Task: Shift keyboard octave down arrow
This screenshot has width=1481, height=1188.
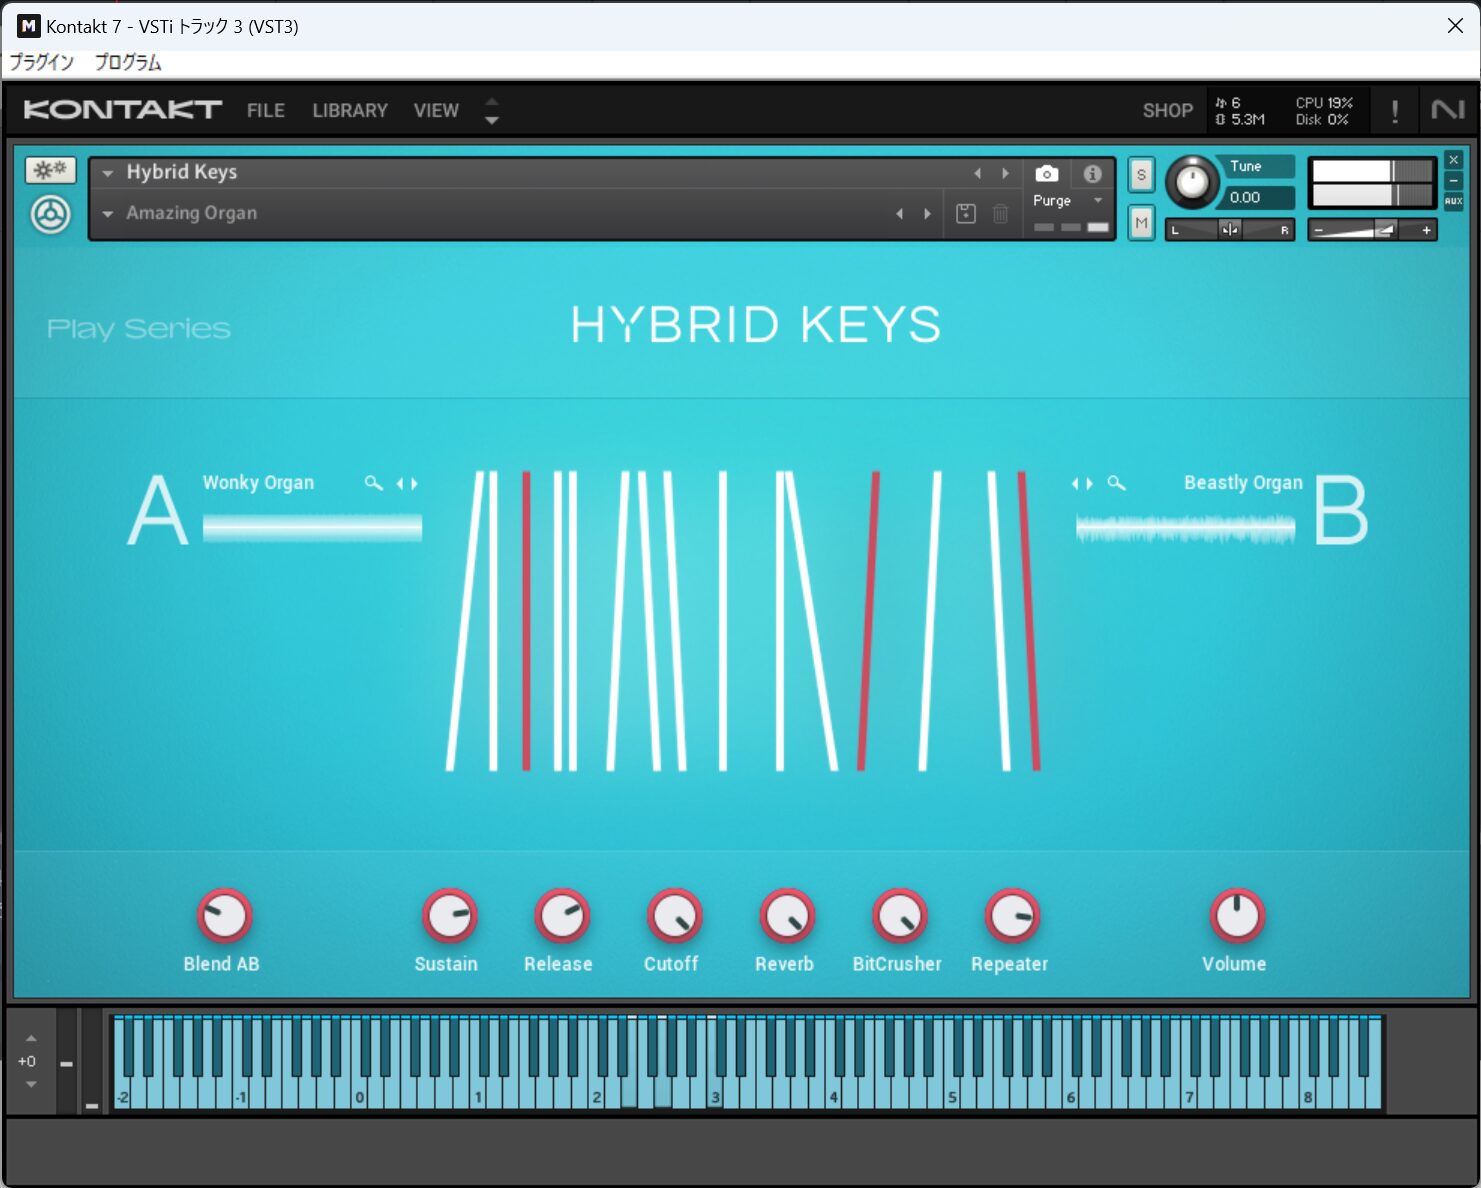Action: click(31, 1084)
